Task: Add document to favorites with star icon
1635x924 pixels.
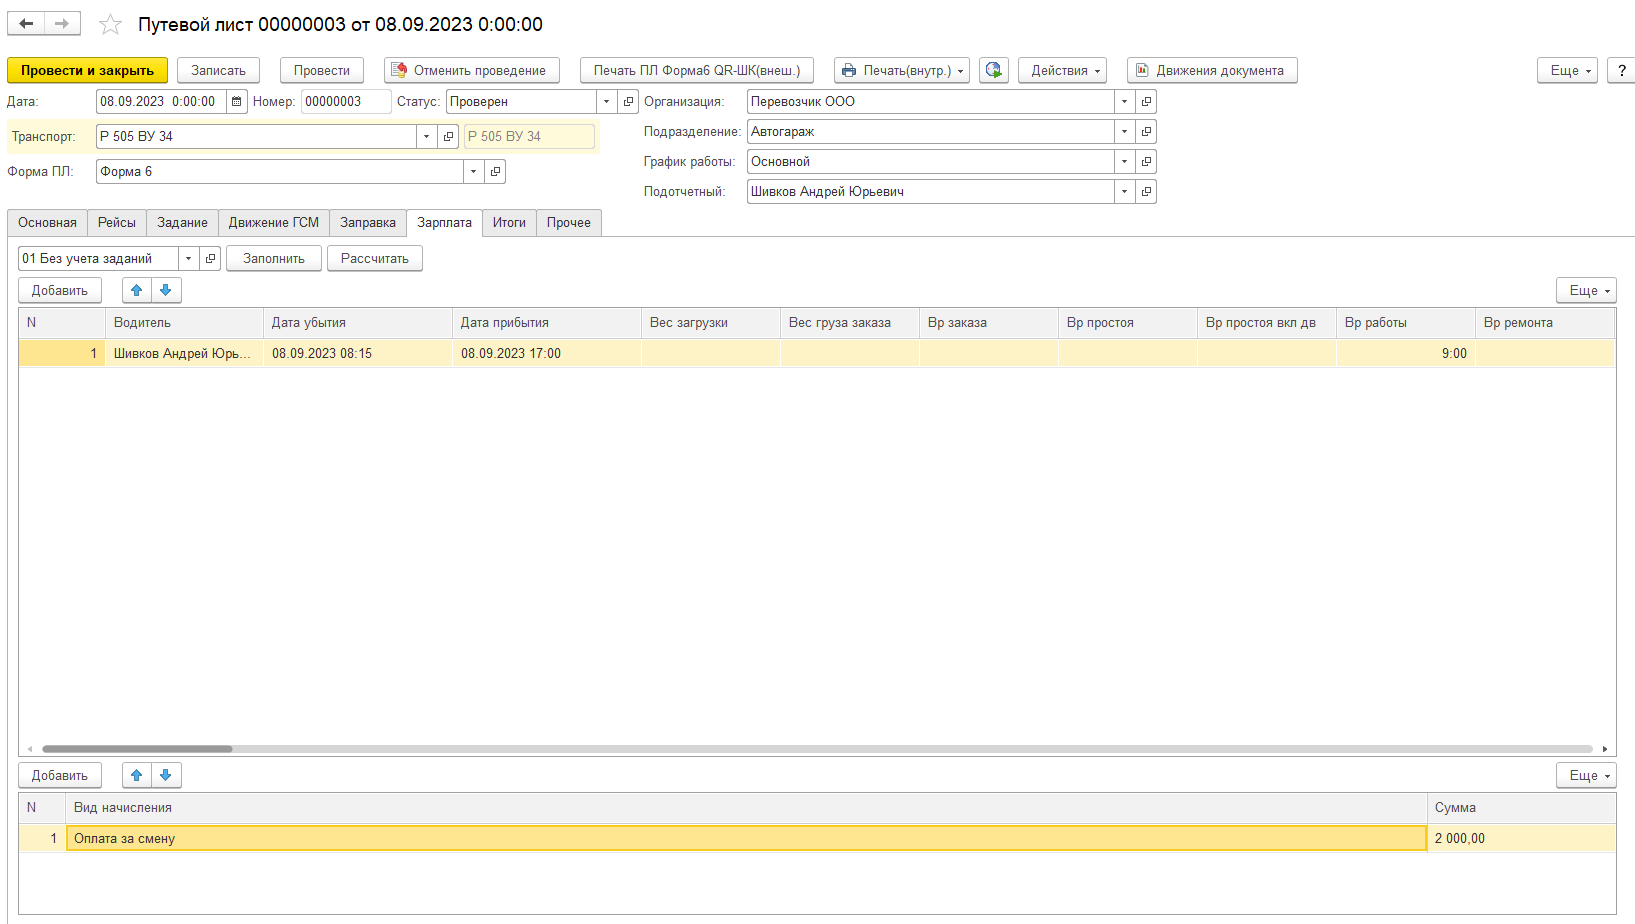Action: coord(110,24)
